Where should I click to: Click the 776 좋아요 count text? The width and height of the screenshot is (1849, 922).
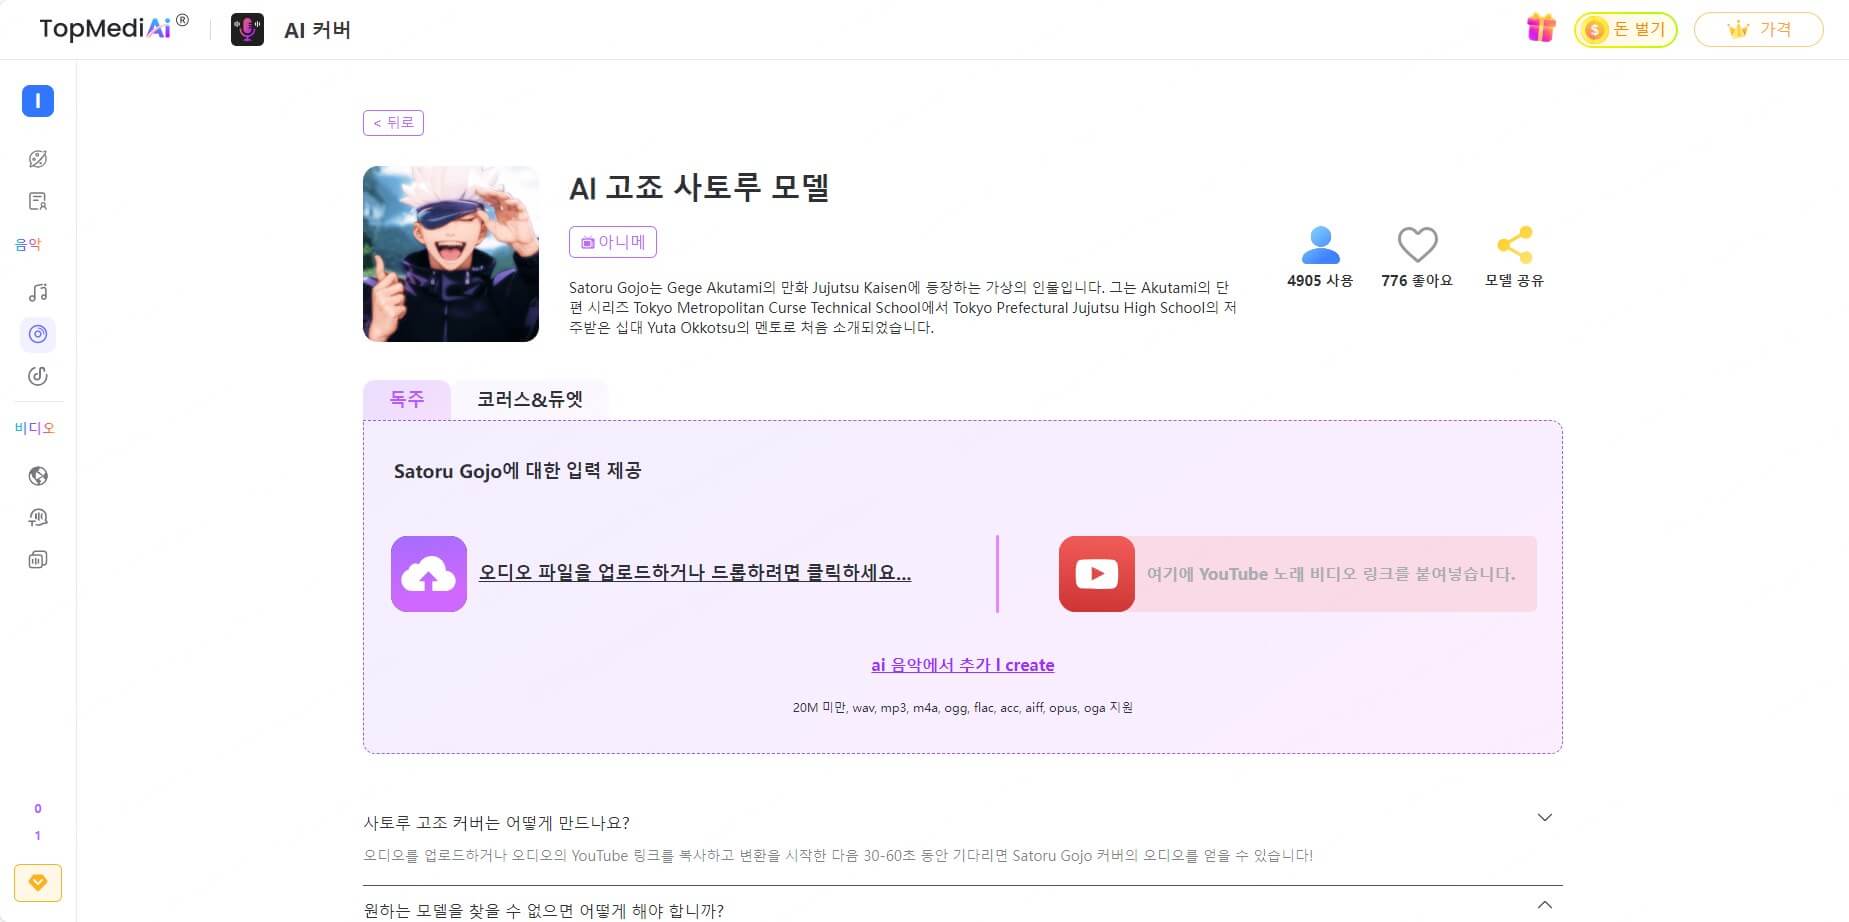[x=1417, y=281]
